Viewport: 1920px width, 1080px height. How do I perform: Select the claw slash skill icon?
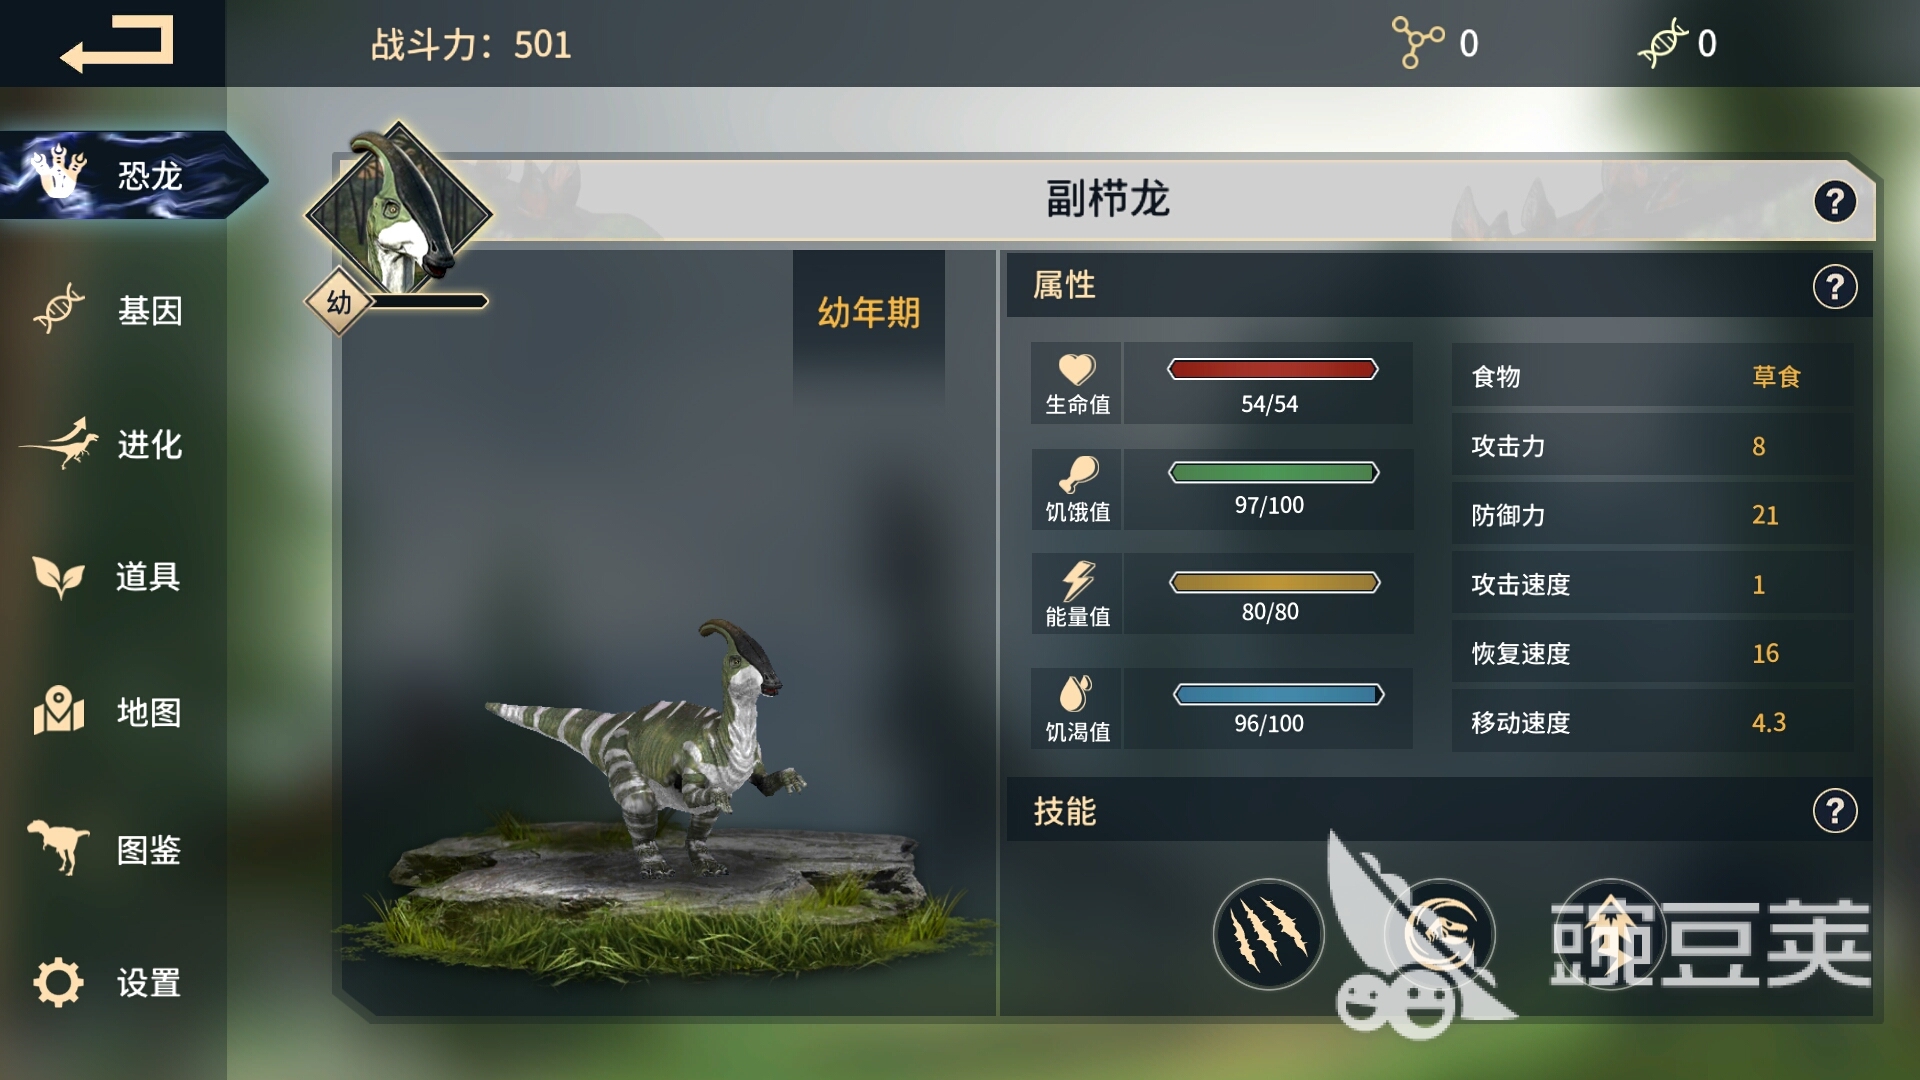point(1268,935)
